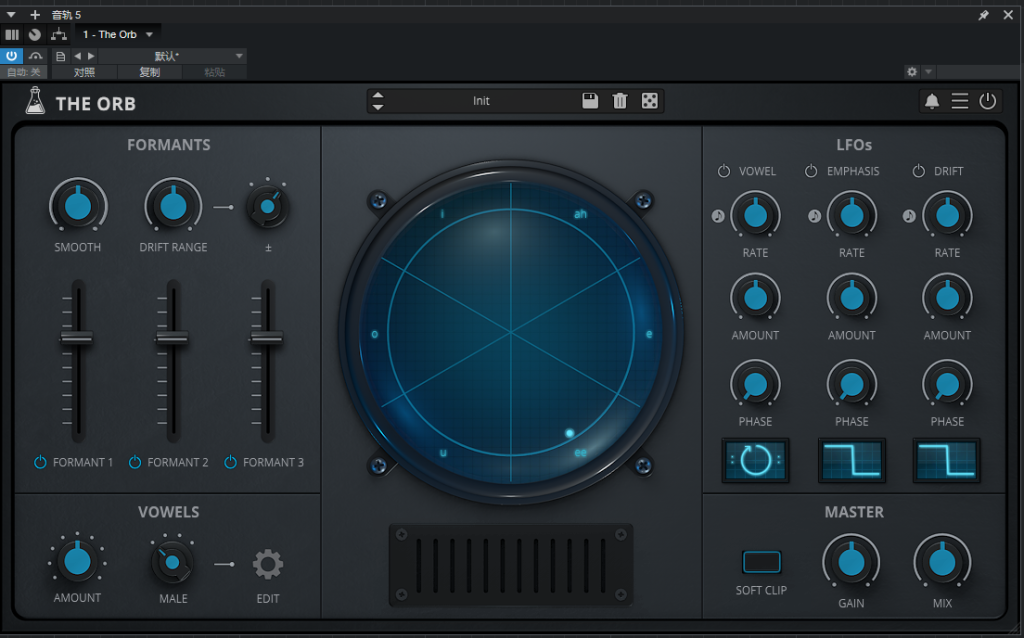
Task: Select the circular VOWEL LFO shape display
Action: (756, 460)
